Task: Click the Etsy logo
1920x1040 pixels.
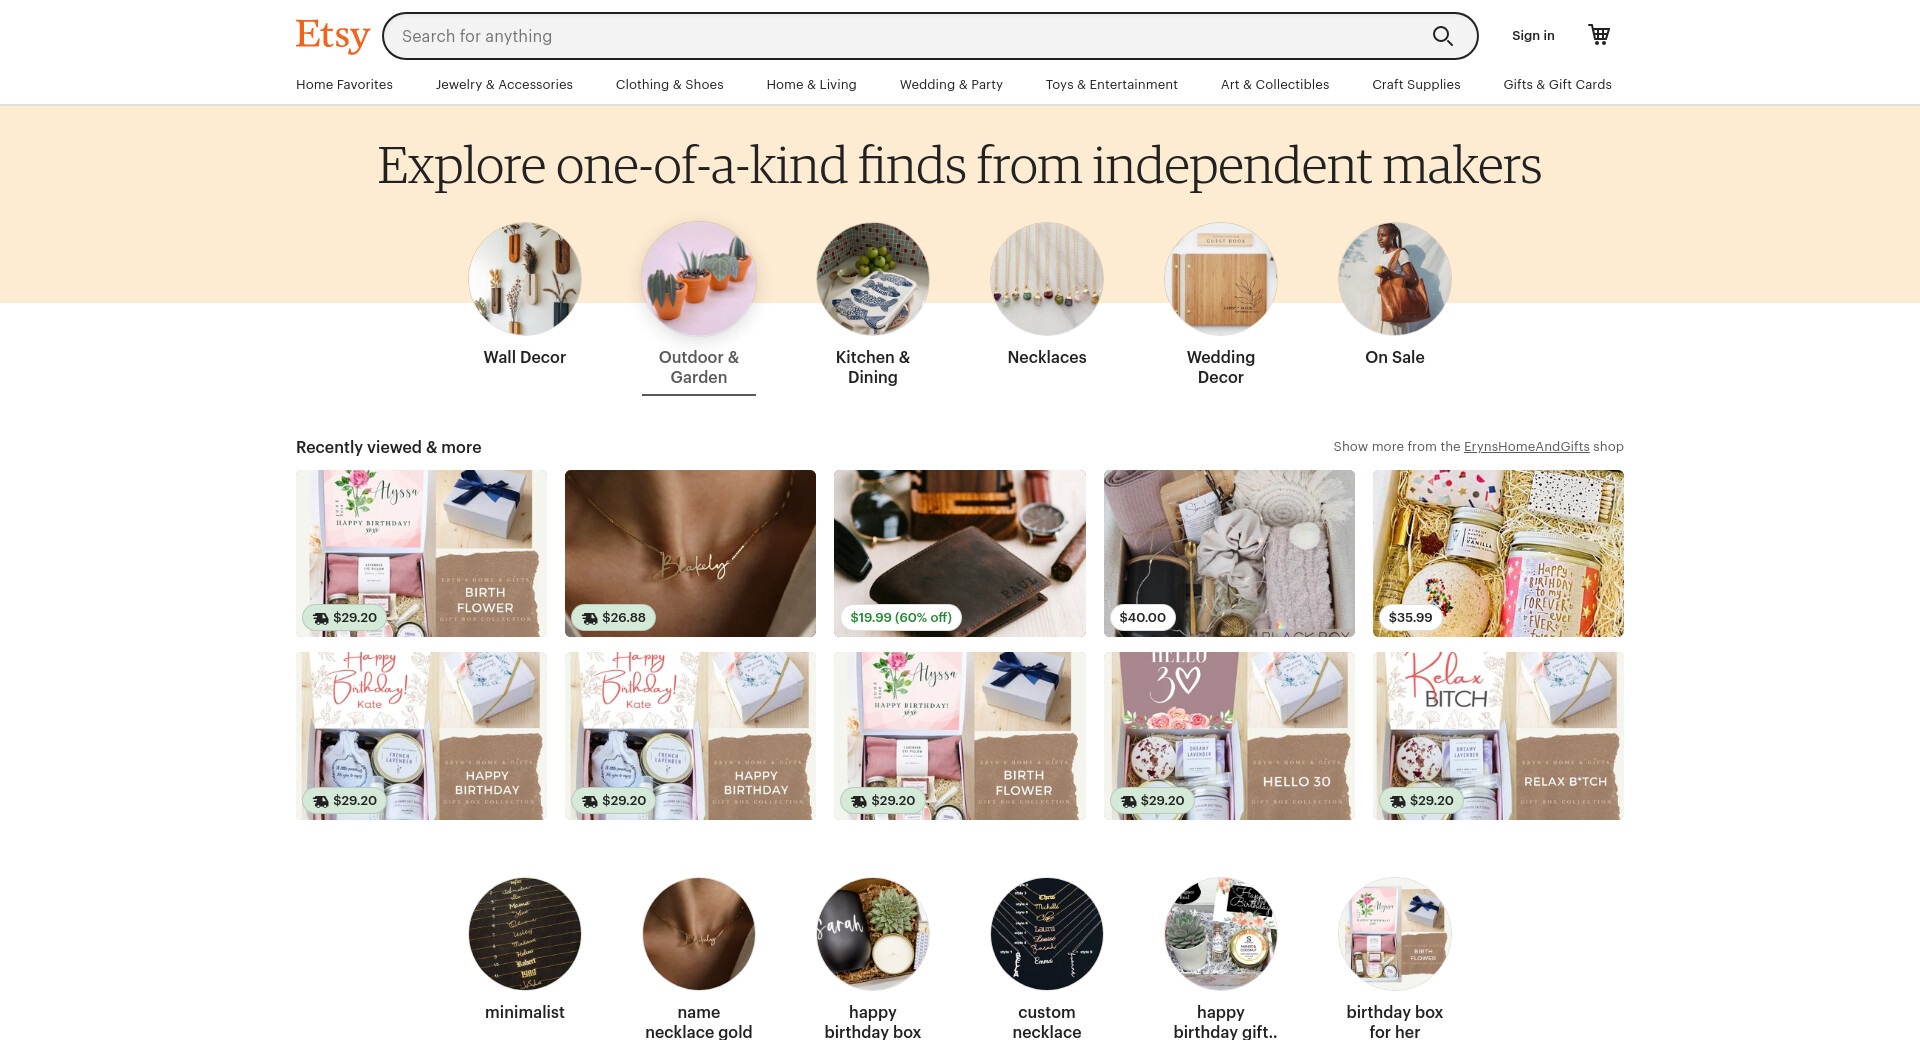Action: 333,35
